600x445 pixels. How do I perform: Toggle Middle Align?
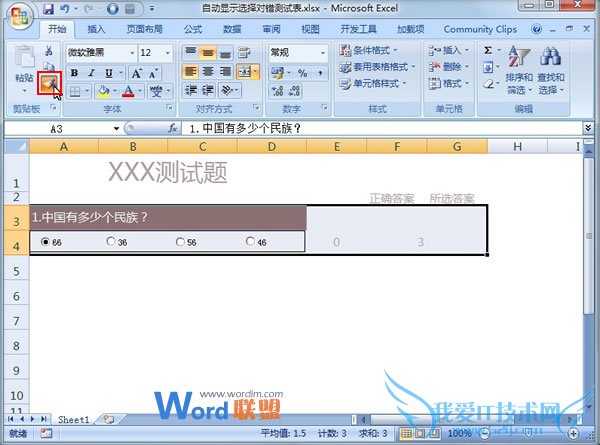pyautogui.click(x=208, y=52)
